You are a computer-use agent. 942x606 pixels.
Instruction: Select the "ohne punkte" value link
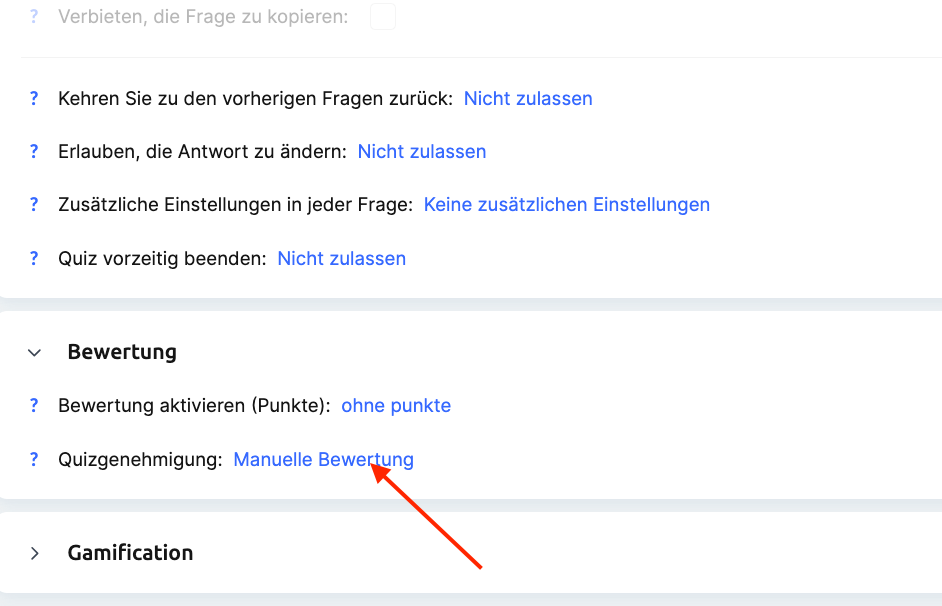[x=396, y=406]
